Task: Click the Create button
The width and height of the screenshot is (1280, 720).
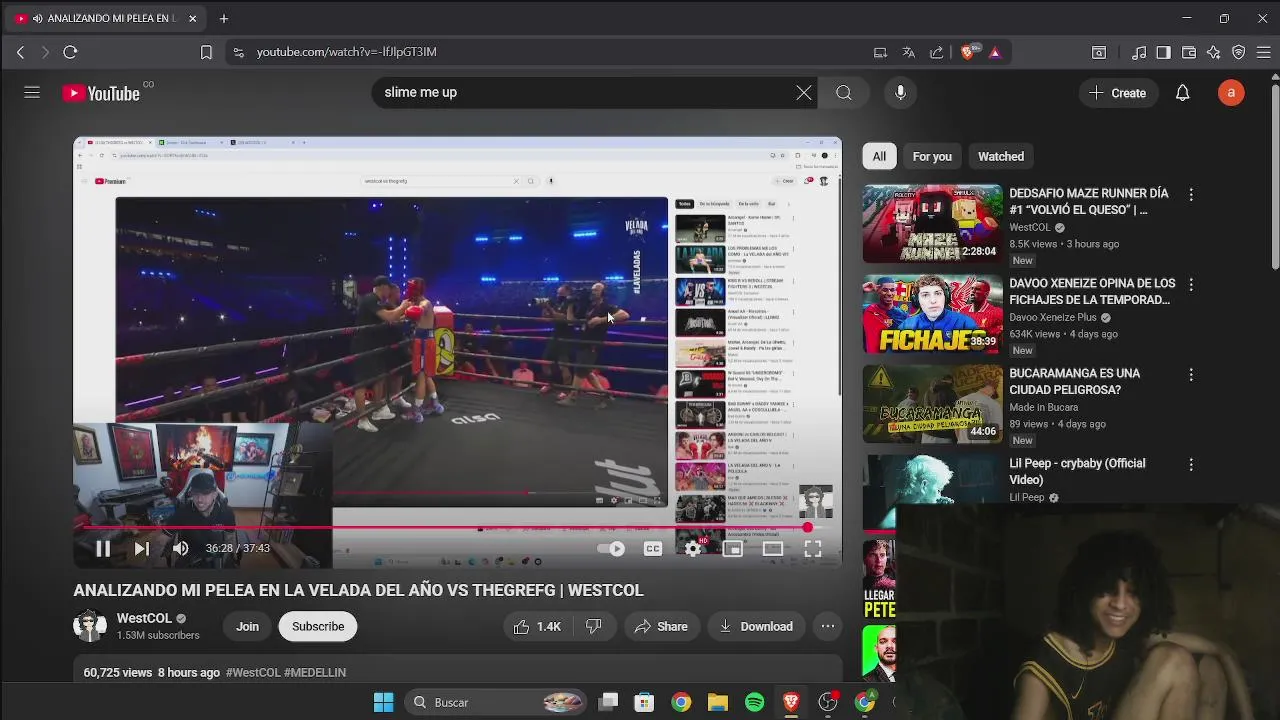Action: click(1117, 93)
